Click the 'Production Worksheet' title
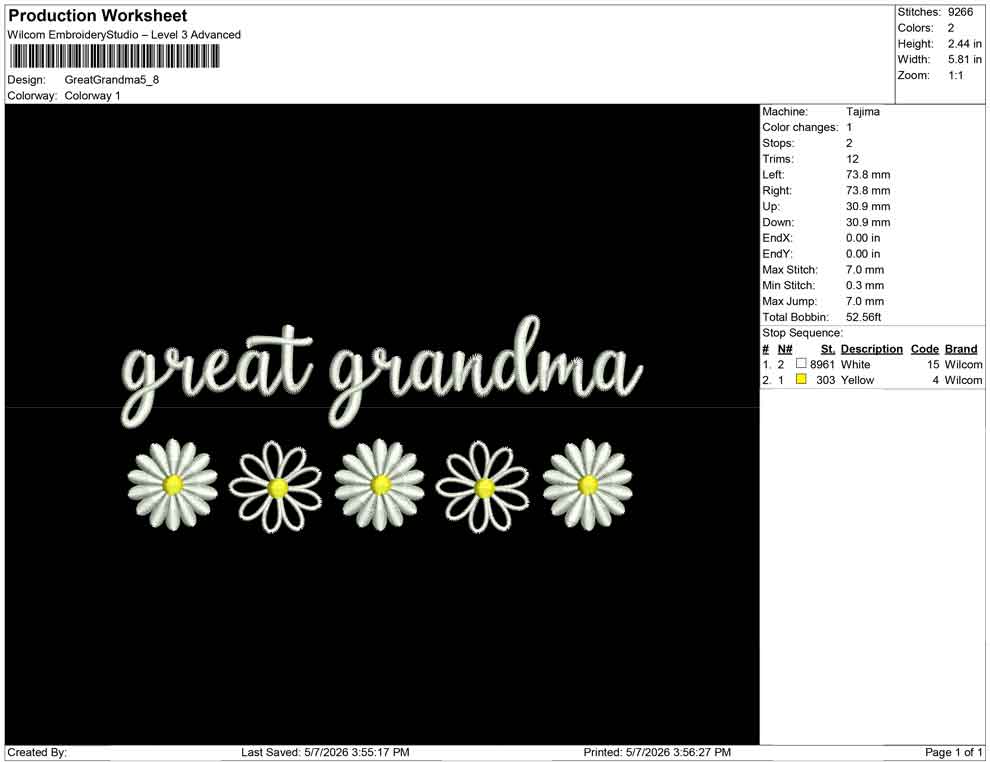The height and width of the screenshot is (762, 990). pyautogui.click(x=97, y=16)
